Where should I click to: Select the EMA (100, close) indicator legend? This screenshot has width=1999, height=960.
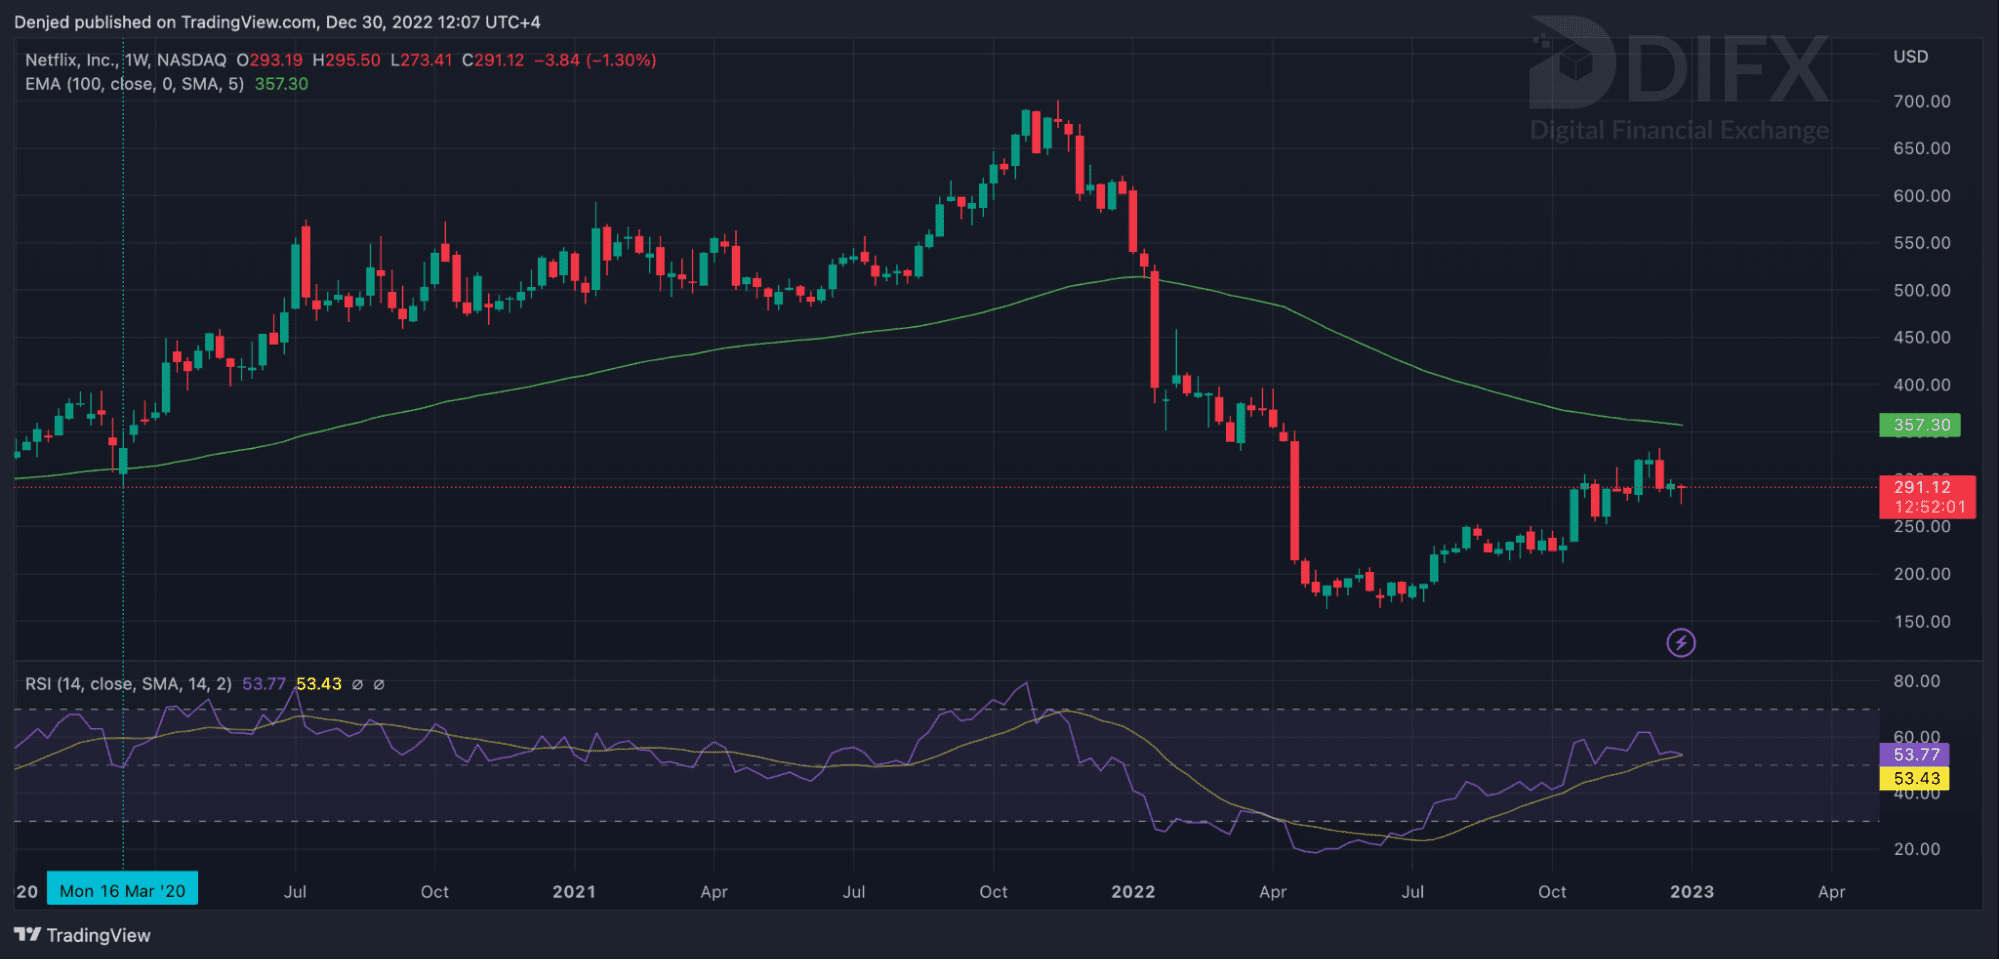point(134,84)
